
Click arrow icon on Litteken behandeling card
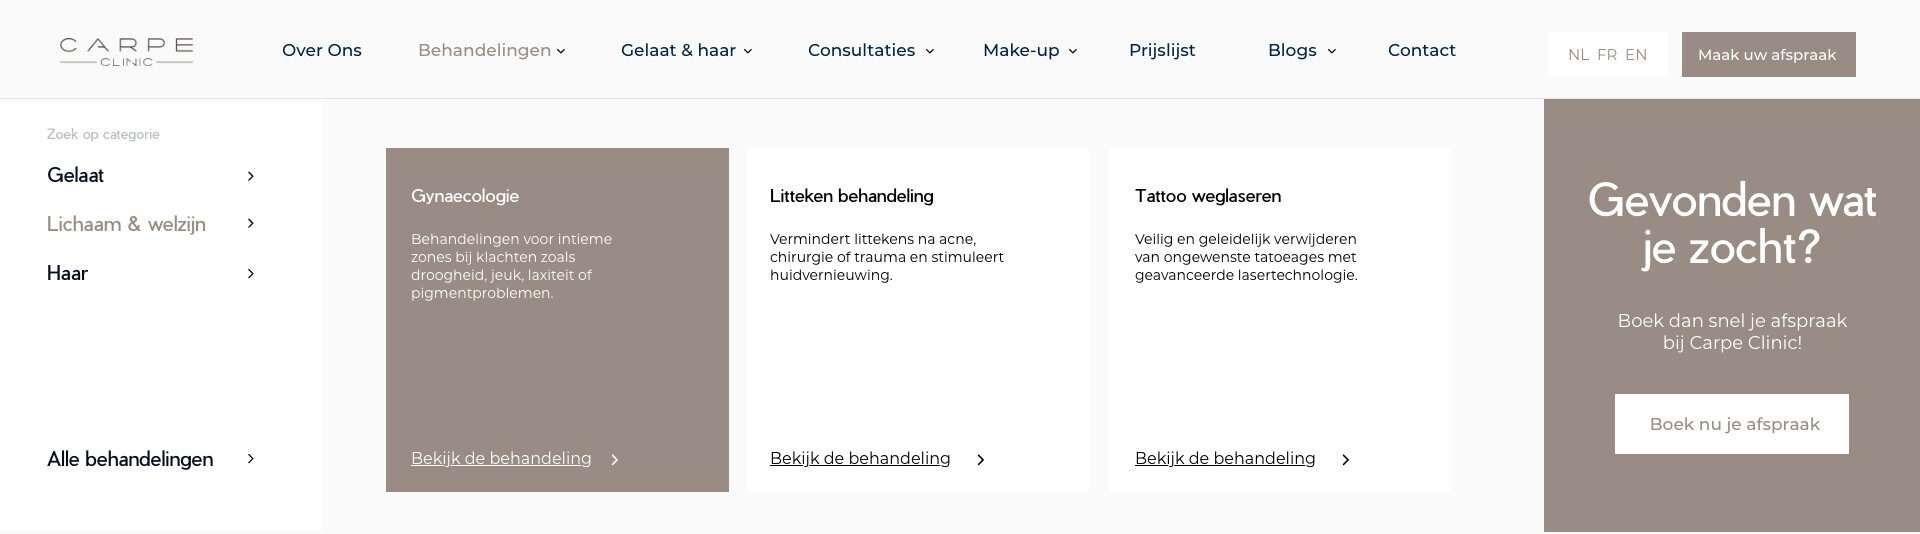click(x=981, y=460)
